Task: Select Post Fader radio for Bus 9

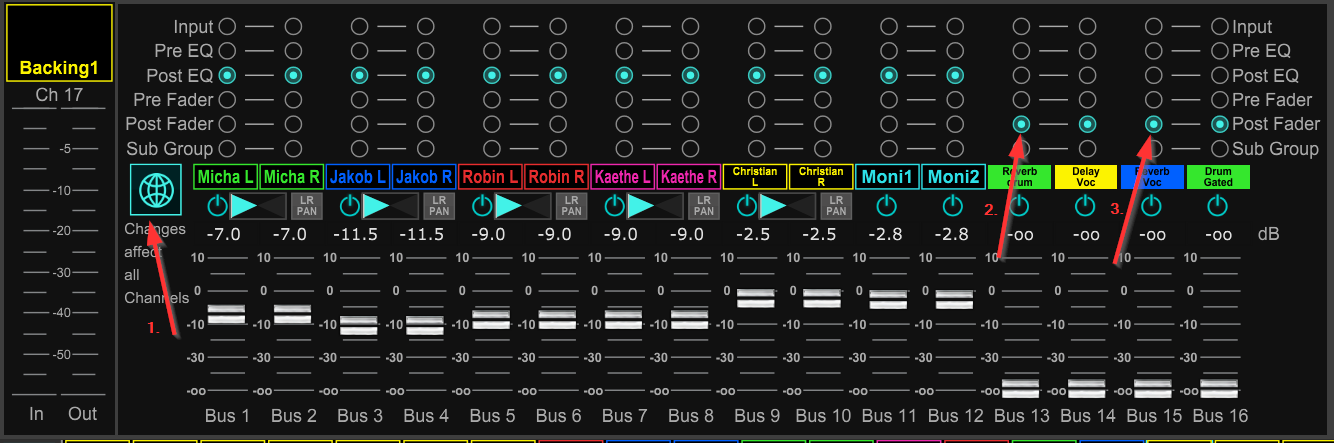Action: tap(757, 124)
